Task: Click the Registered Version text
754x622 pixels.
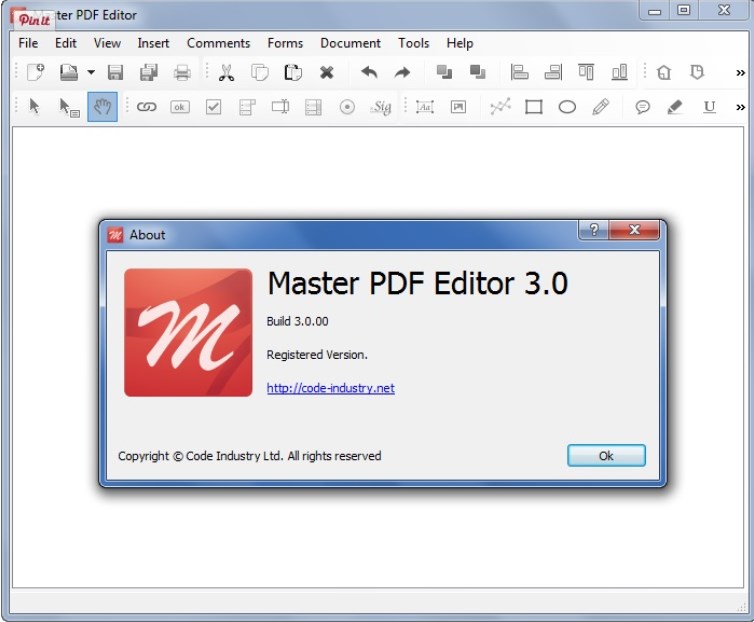Action: click(317, 355)
